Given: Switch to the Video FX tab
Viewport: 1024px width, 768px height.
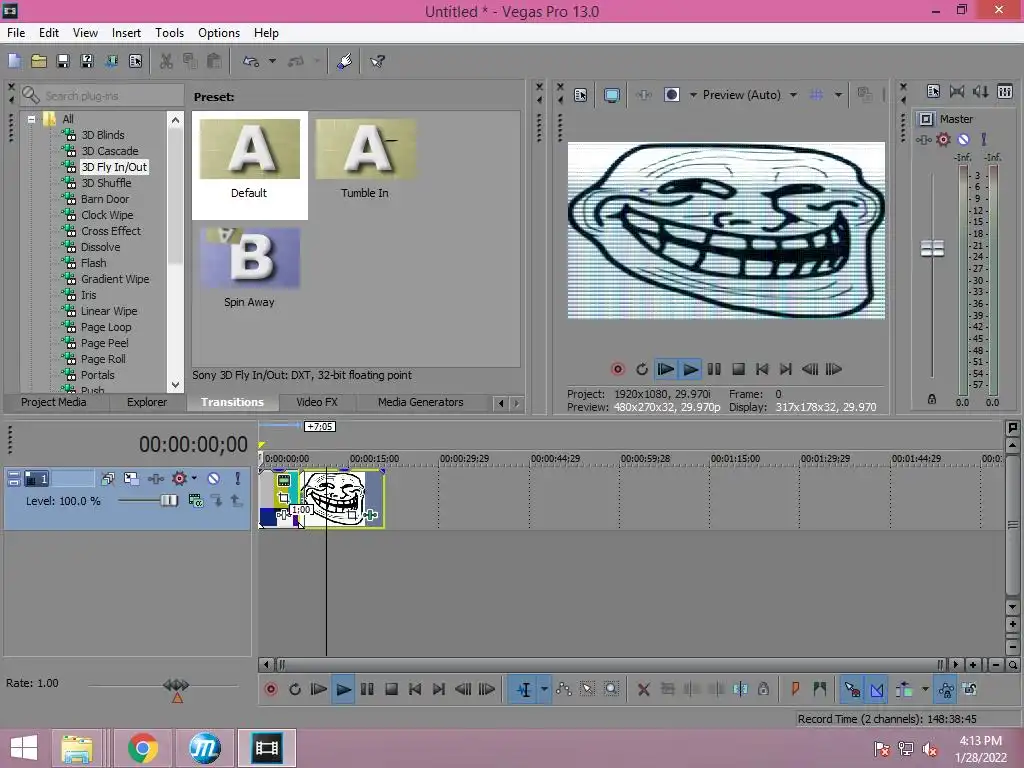Looking at the screenshot, I should click(x=317, y=402).
